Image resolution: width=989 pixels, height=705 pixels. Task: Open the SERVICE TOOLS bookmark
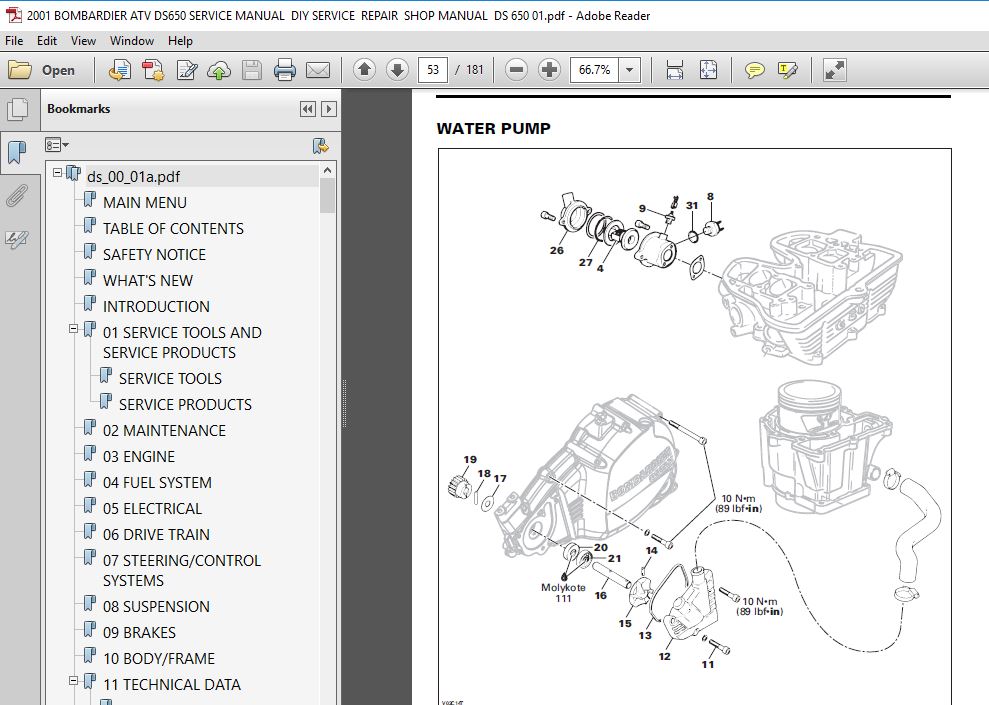click(x=170, y=378)
